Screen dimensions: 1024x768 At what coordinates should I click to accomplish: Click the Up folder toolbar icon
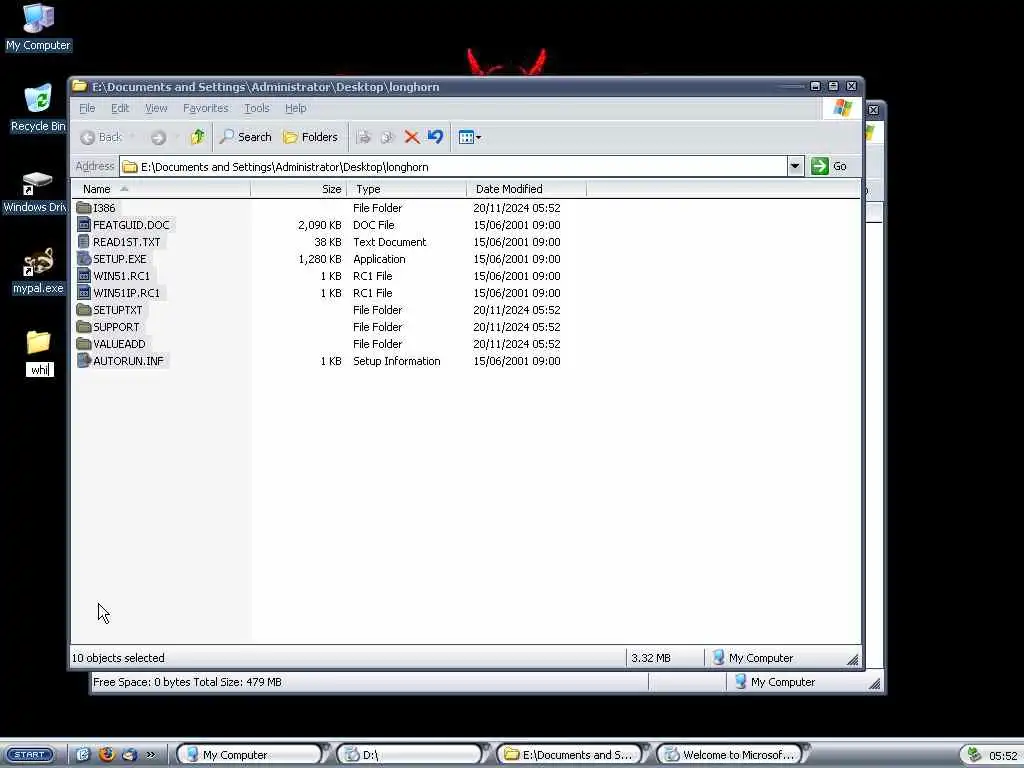tap(197, 136)
